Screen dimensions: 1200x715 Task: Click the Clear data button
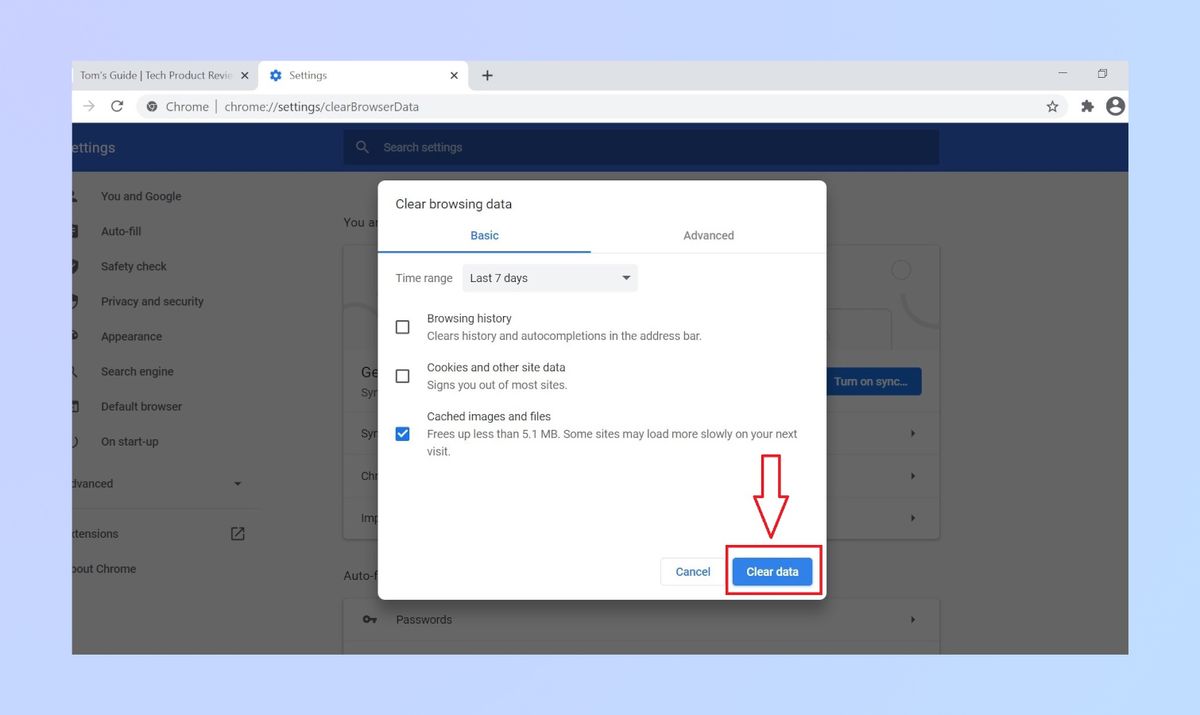(x=772, y=571)
